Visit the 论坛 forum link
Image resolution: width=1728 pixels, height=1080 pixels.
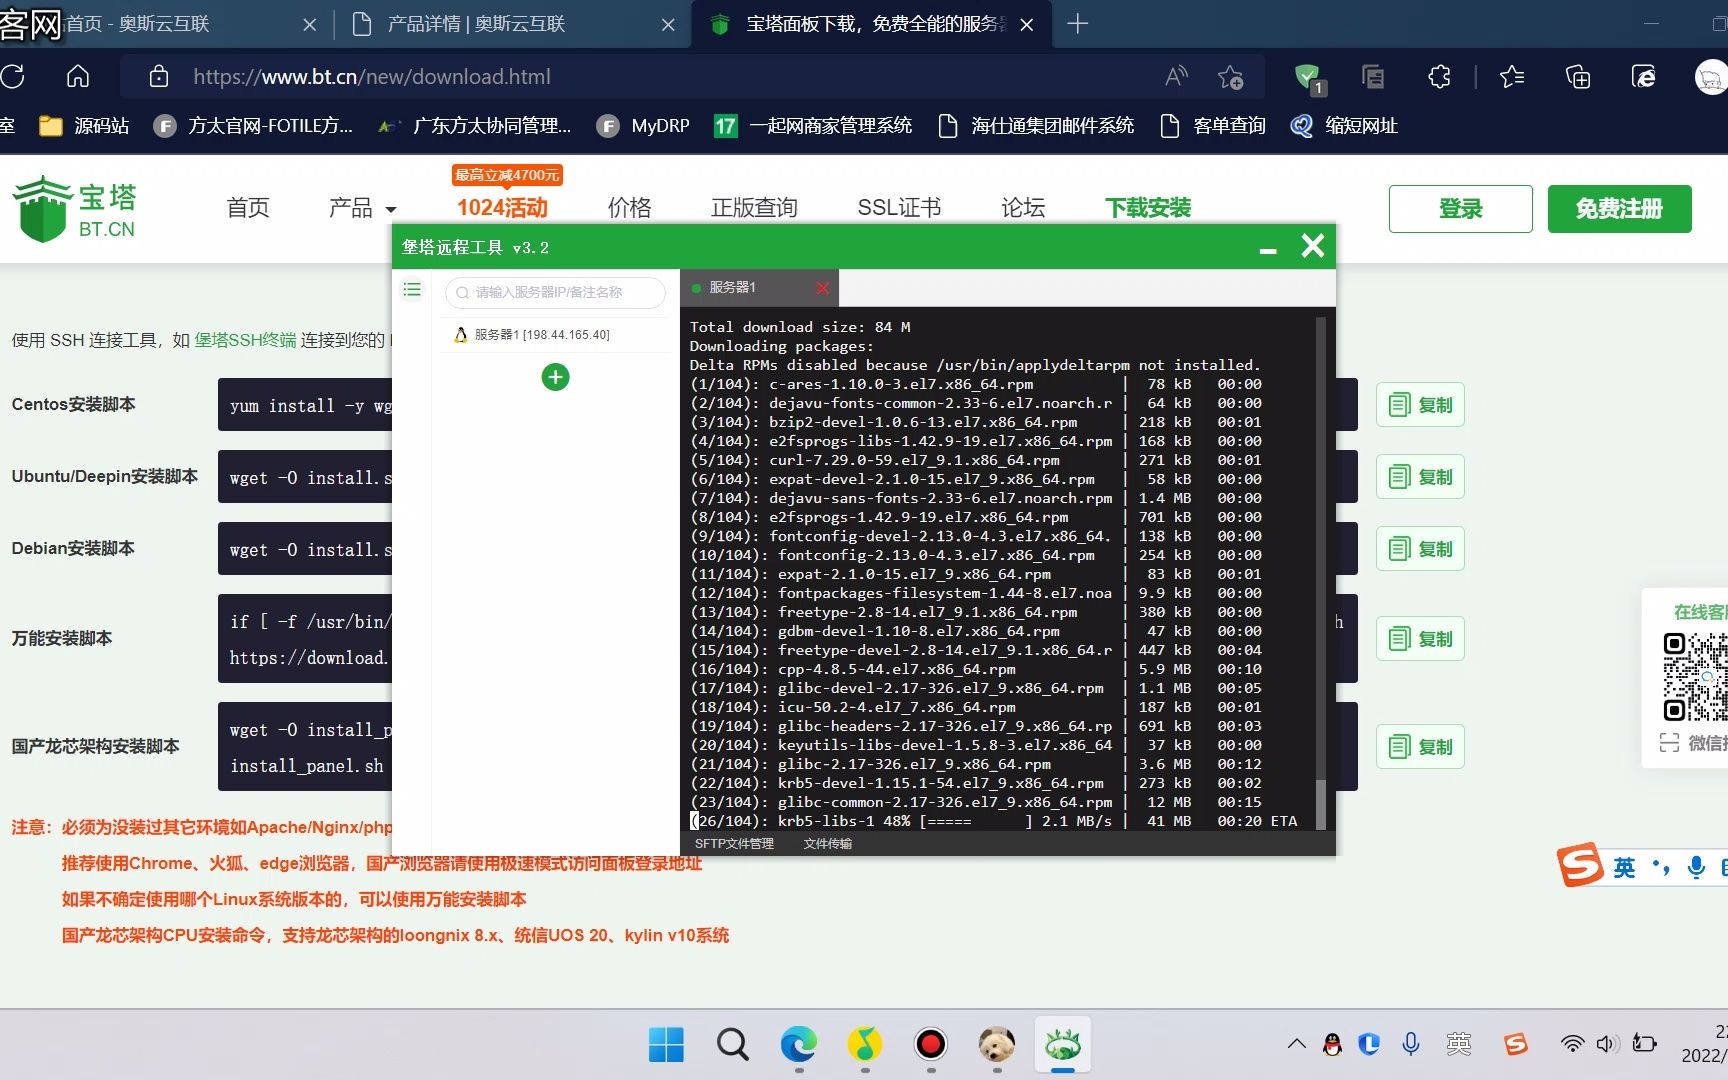point(1023,208)
